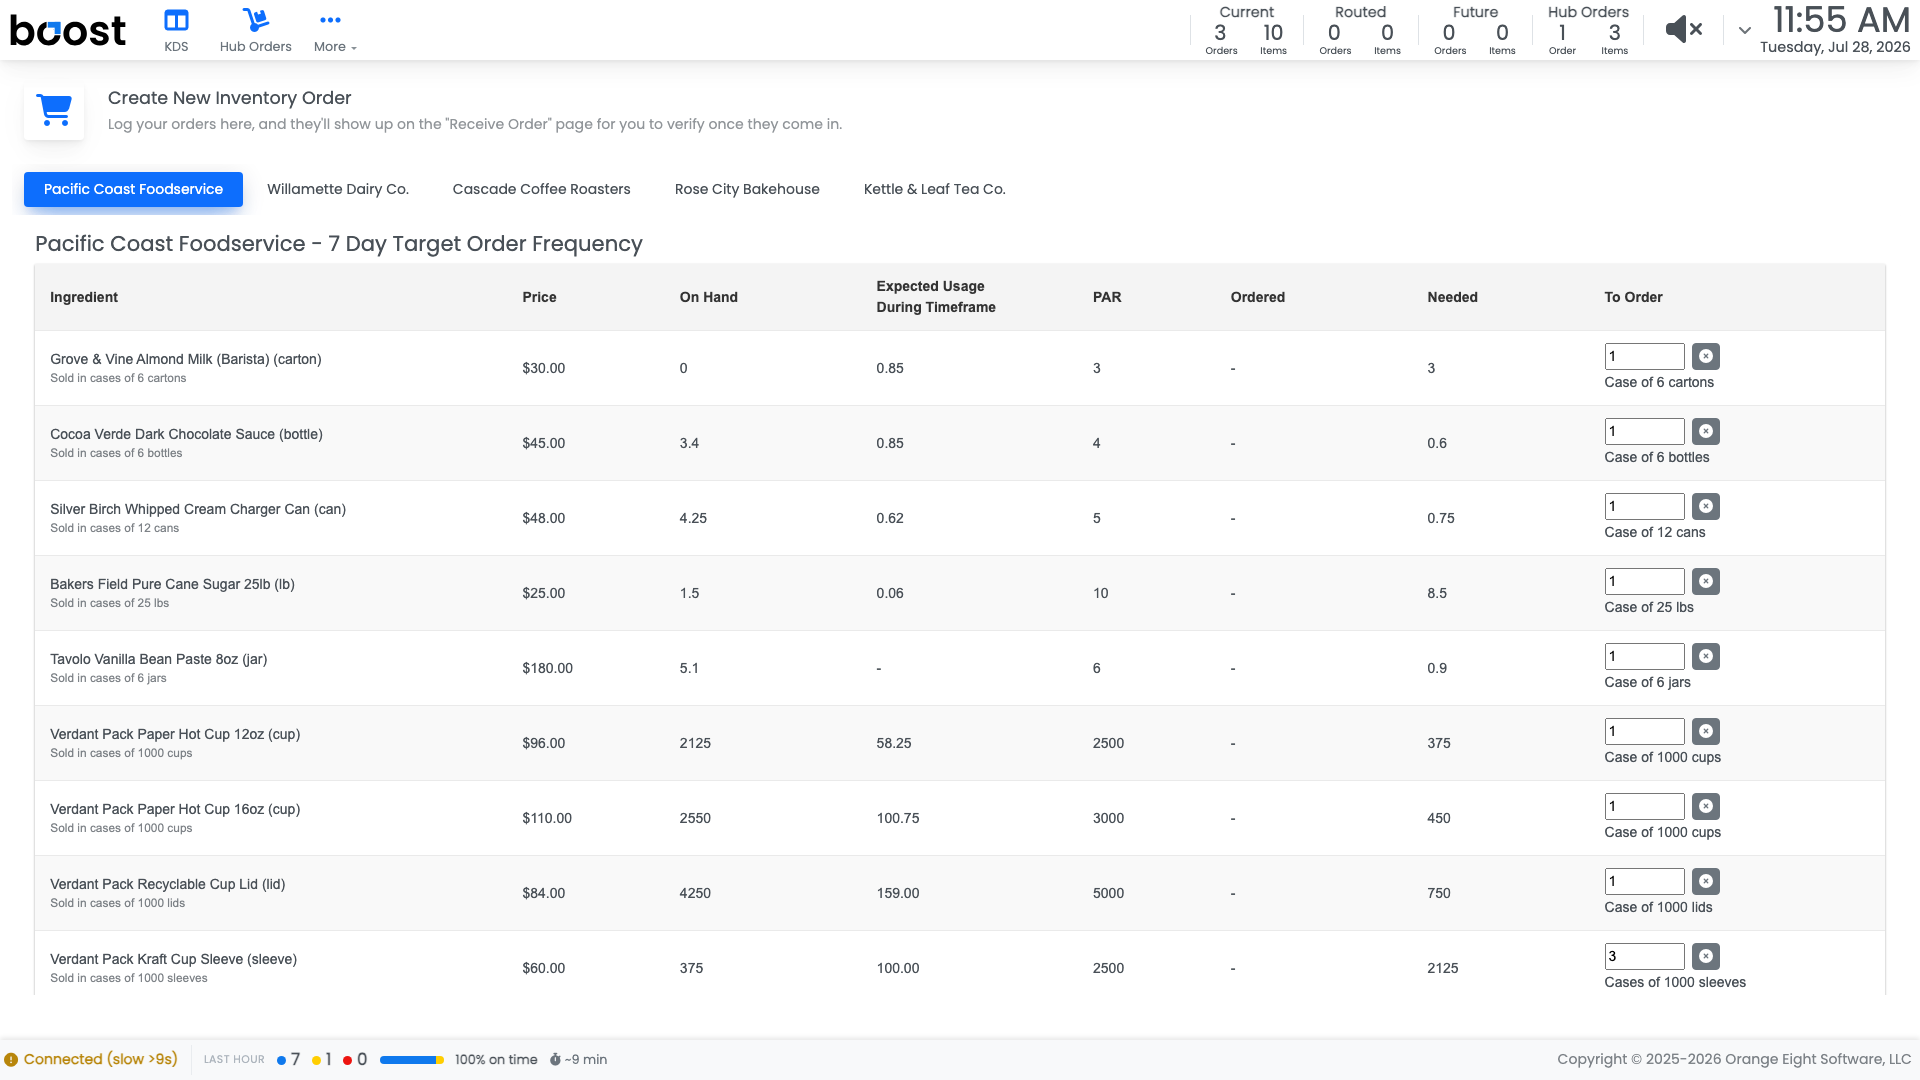1920x1080 pixels.
Task: Click the 2125 Needed value for sleeves
Action: pyautogui.click(x=1442, y=968)
